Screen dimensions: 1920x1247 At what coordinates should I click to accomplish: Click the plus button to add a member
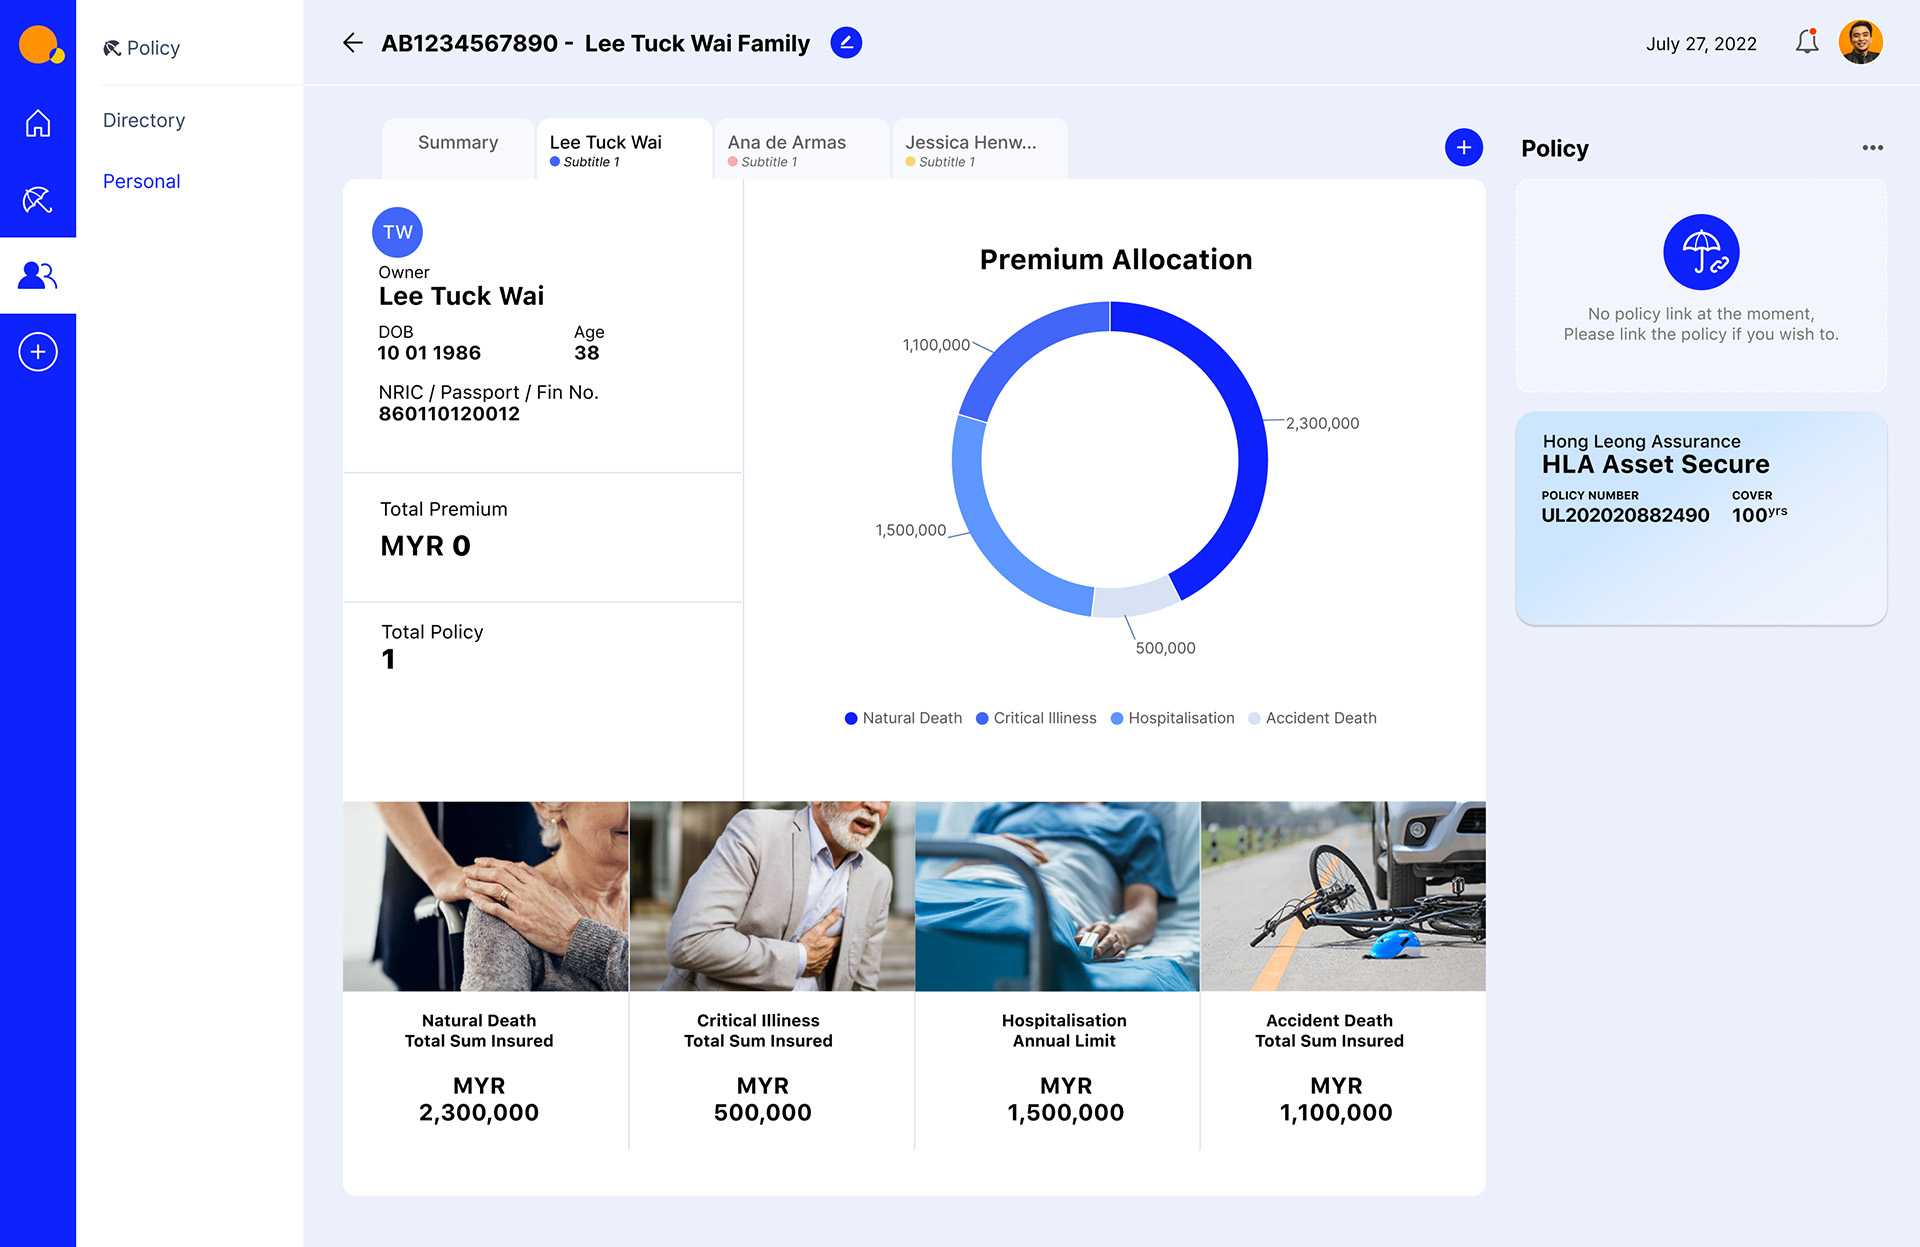(1463, 146)
